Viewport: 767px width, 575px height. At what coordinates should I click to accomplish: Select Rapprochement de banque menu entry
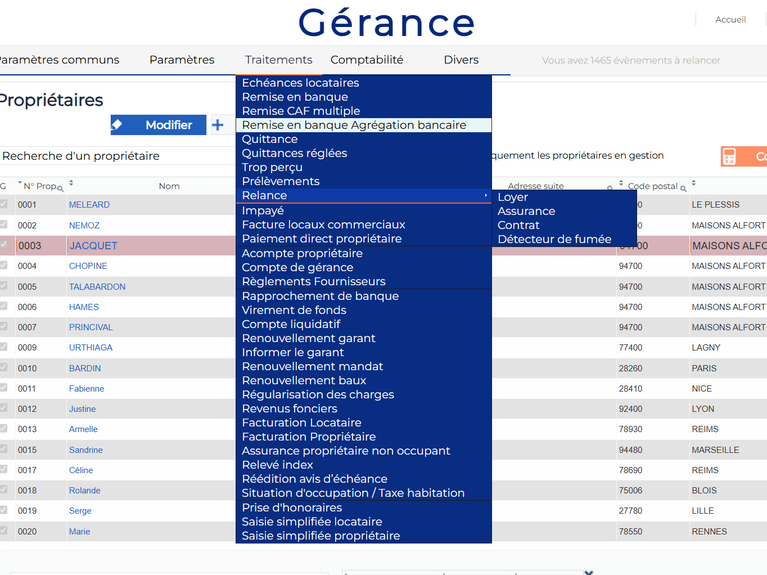click(x=320, y=296)
